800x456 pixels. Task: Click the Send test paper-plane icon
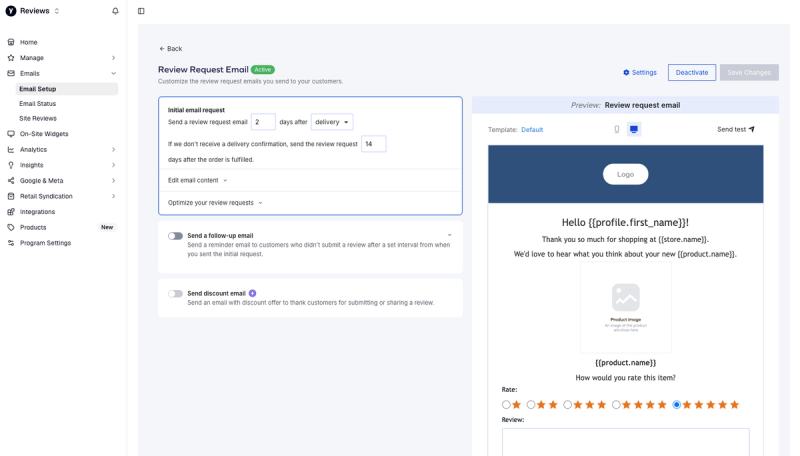tap(751, 129)
